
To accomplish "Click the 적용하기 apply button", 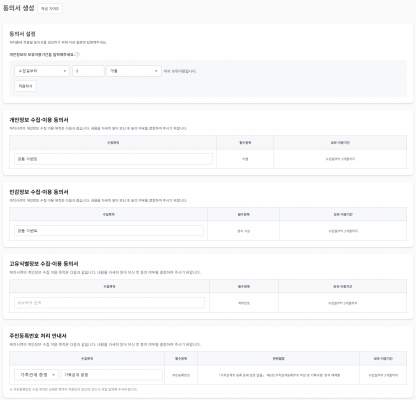I will [25, 86].
